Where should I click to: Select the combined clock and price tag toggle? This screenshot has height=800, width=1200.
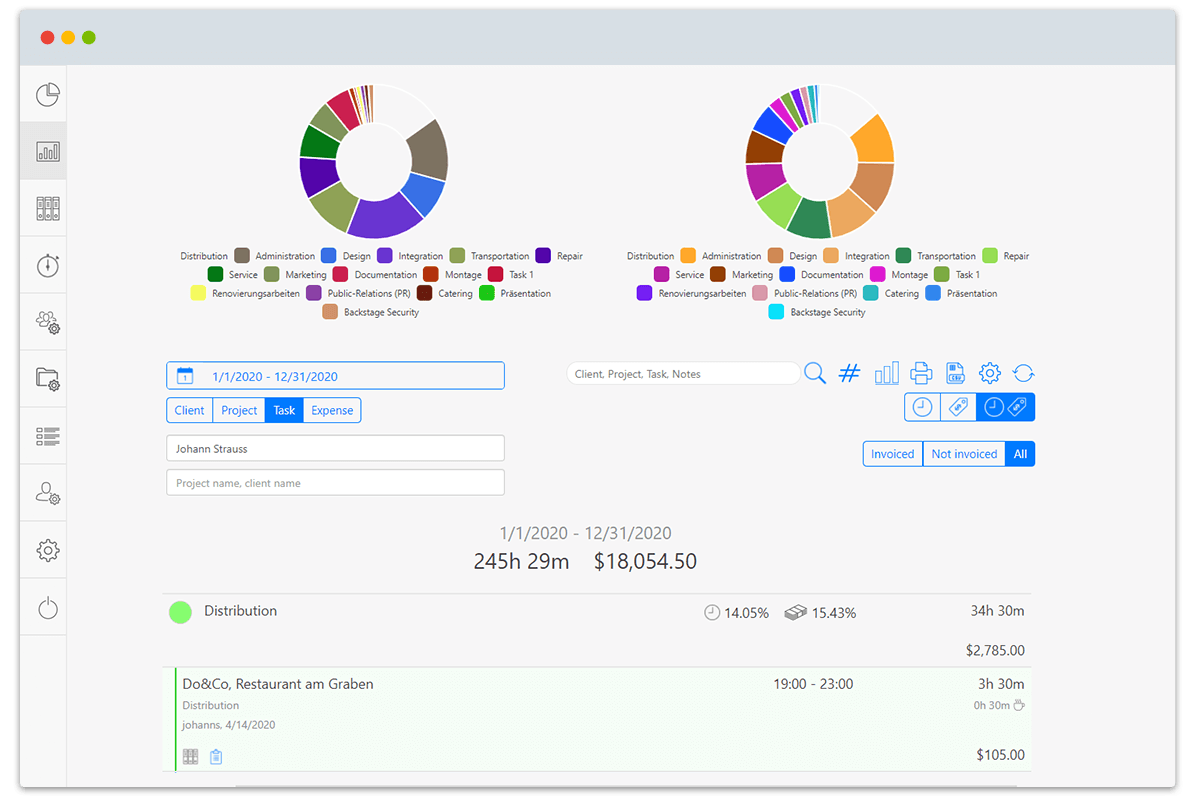(x=1005, y=407)
